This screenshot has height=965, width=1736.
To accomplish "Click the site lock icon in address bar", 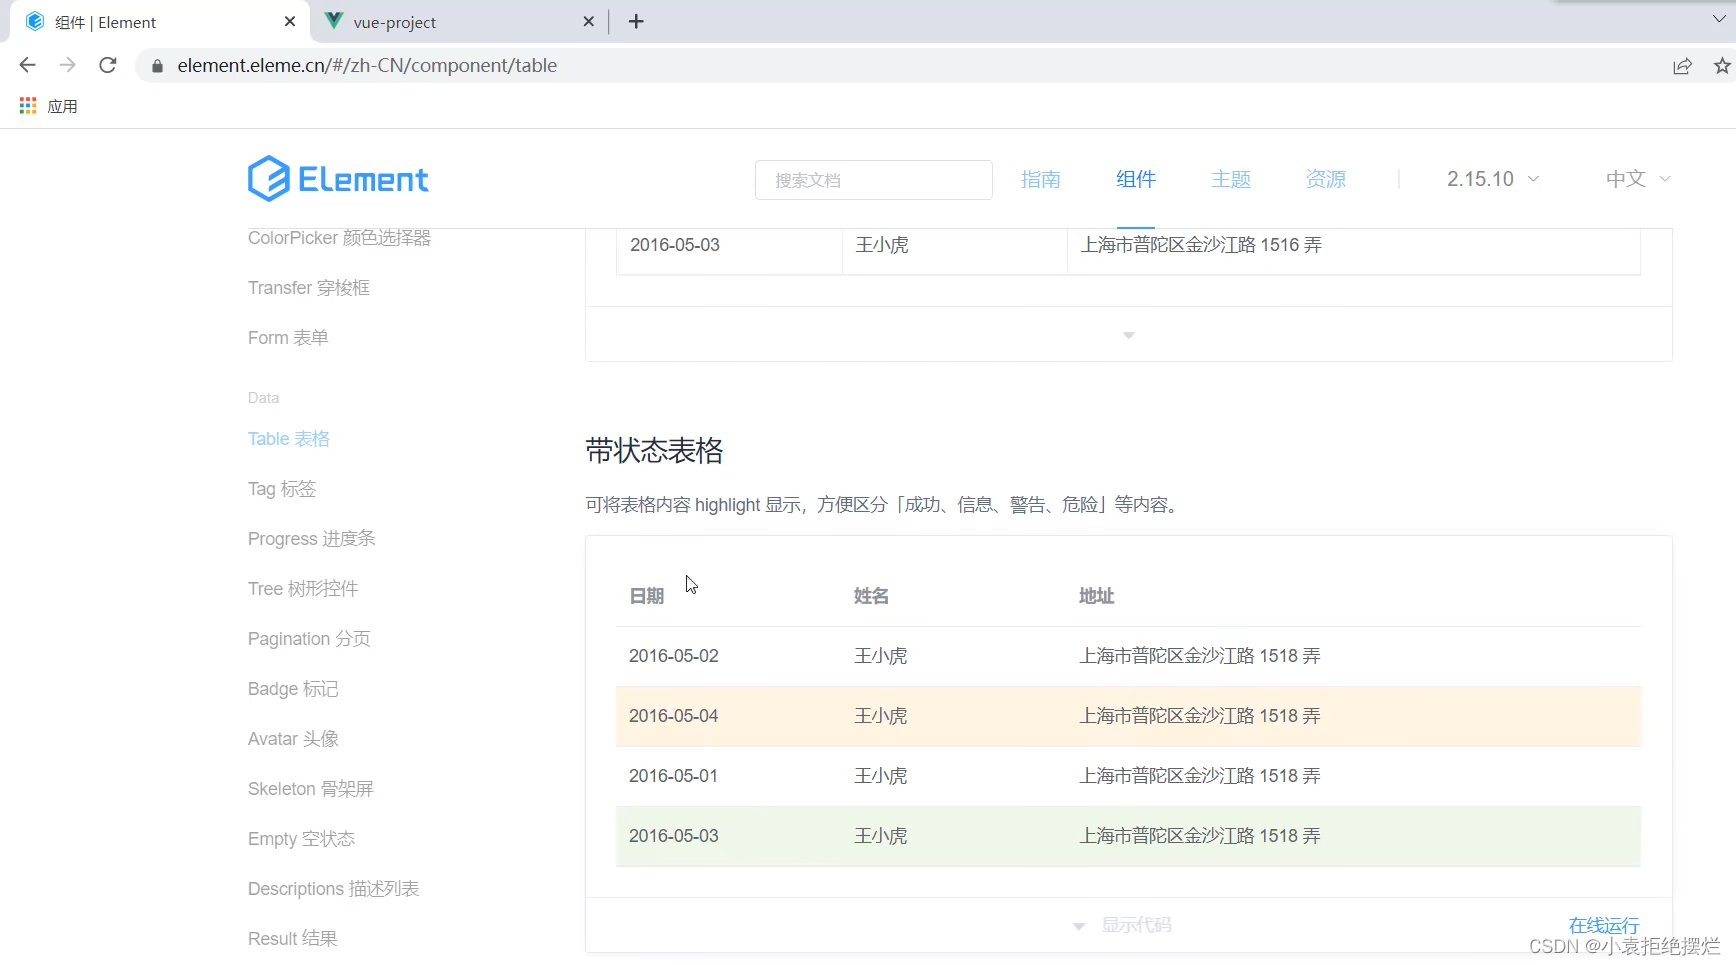I will point(157,66).
